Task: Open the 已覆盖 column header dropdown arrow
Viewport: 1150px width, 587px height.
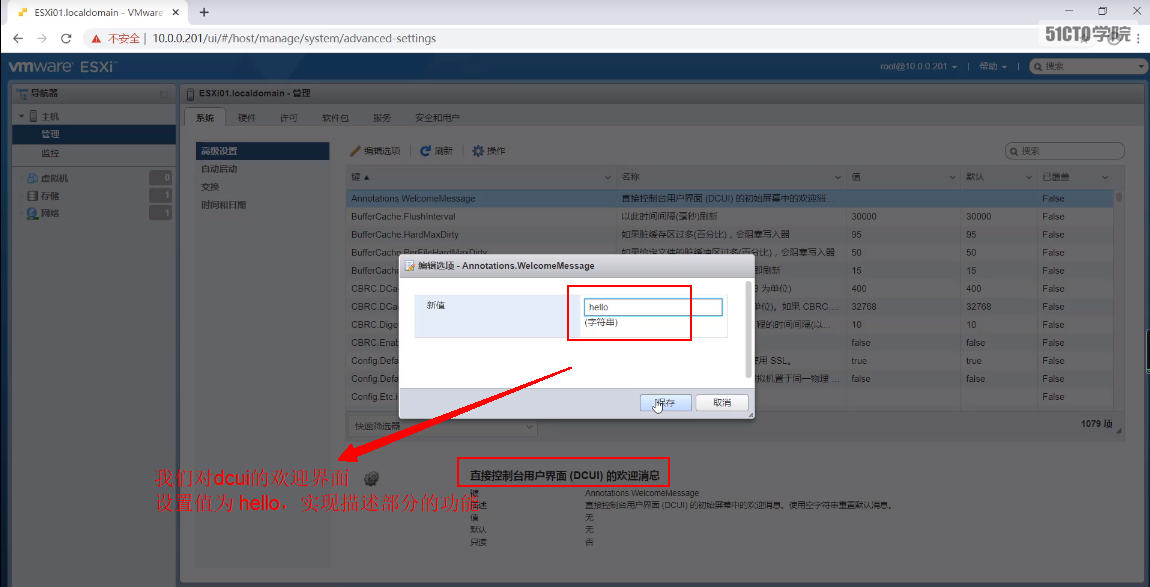Action: click(x=1105, y=178)
